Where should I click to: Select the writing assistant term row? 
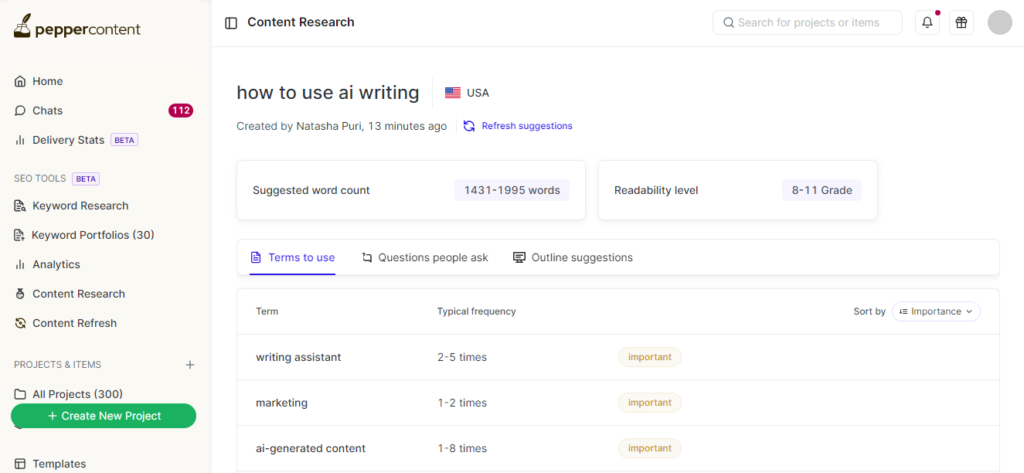[298, 357]
